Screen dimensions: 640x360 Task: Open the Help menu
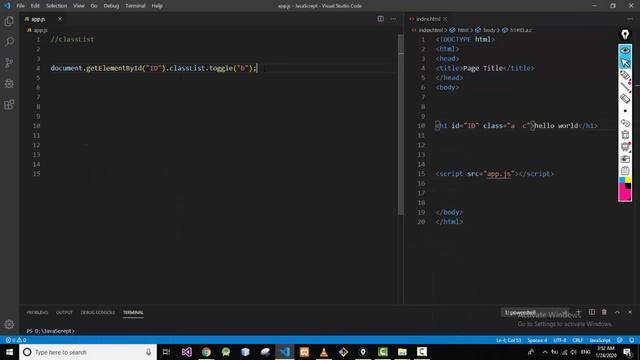pos(157,6)
